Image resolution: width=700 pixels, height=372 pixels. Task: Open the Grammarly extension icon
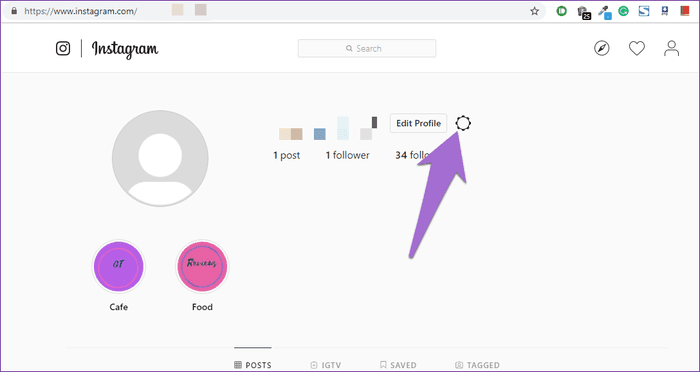[623, 12]
